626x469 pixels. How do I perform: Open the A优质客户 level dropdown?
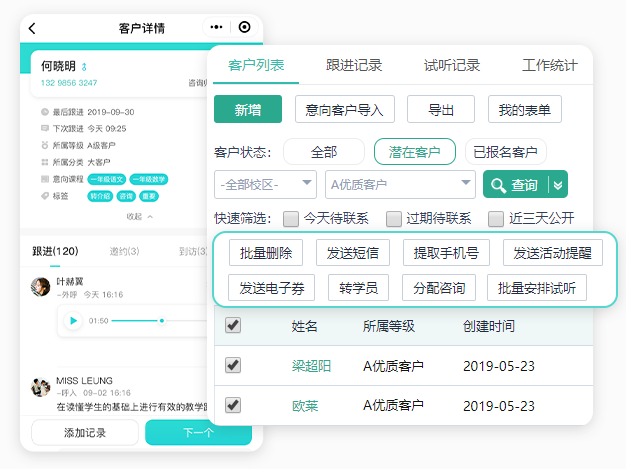point(400,184)
